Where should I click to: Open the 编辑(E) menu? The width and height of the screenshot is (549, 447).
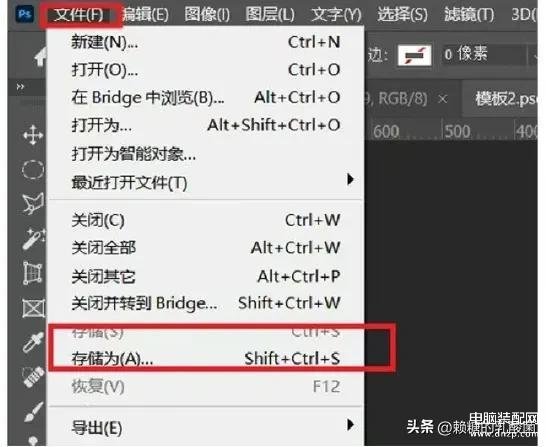point(146,15)
